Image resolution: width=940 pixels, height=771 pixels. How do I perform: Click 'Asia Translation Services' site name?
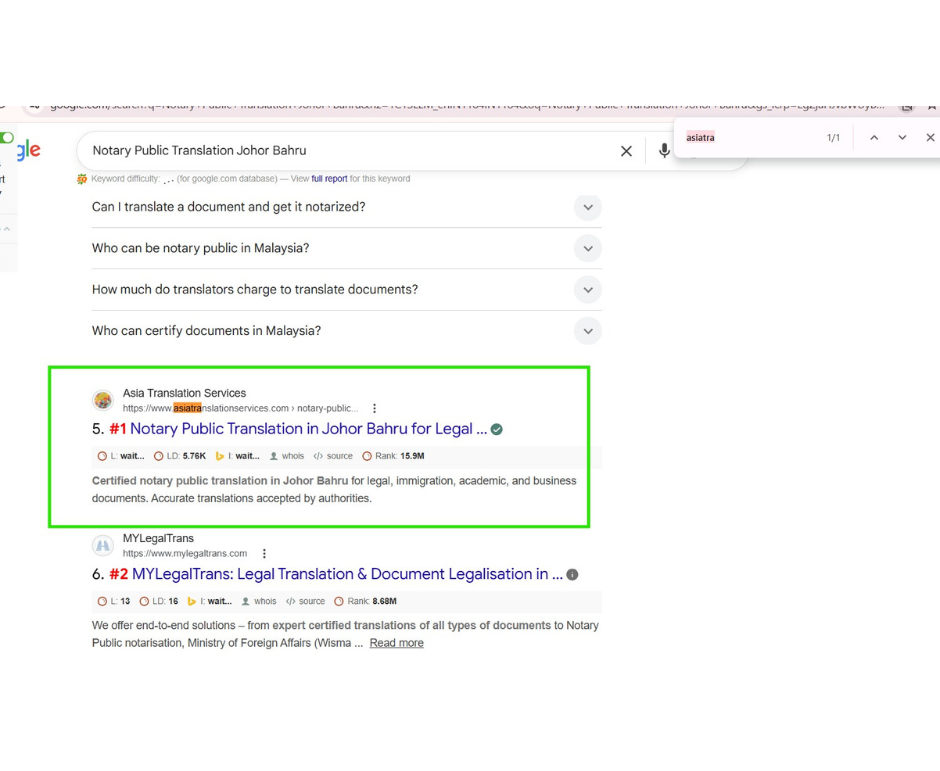(x=185, y=393)
